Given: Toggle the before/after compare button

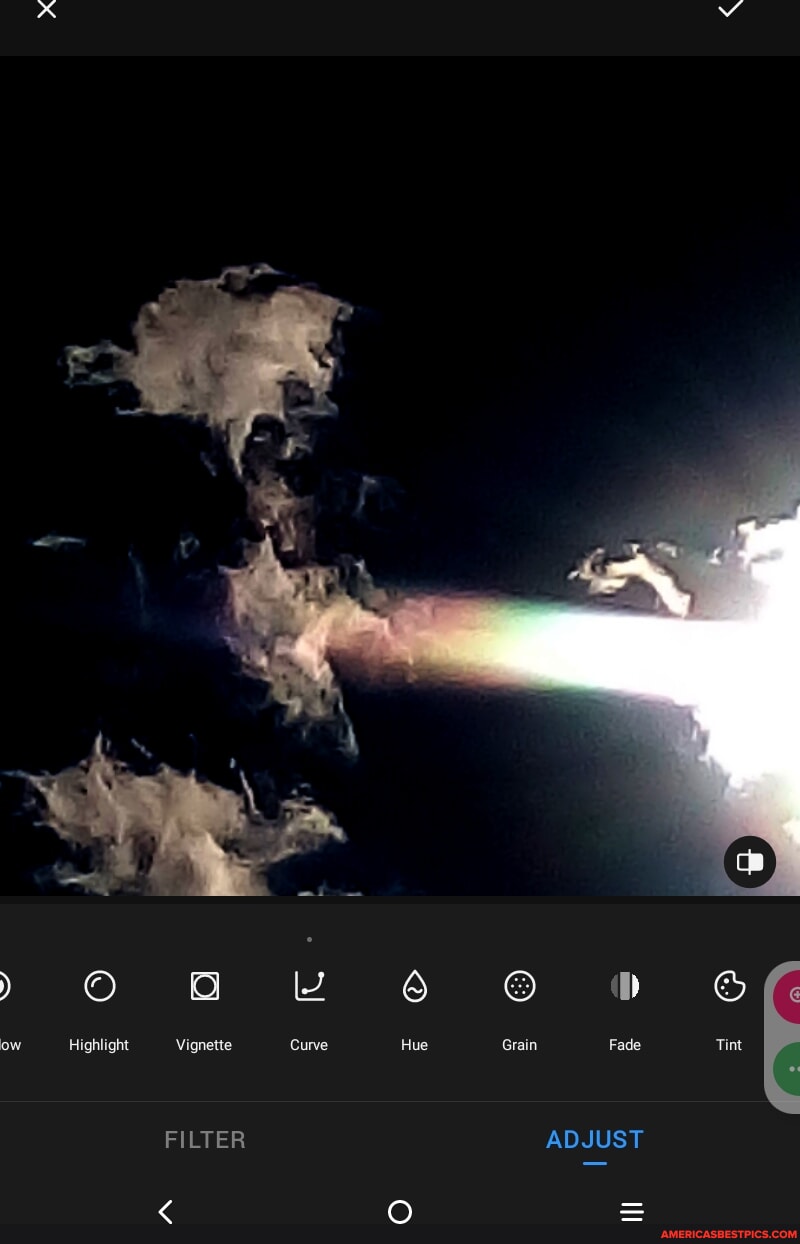Looking at the screenshot, I should 749,862.
